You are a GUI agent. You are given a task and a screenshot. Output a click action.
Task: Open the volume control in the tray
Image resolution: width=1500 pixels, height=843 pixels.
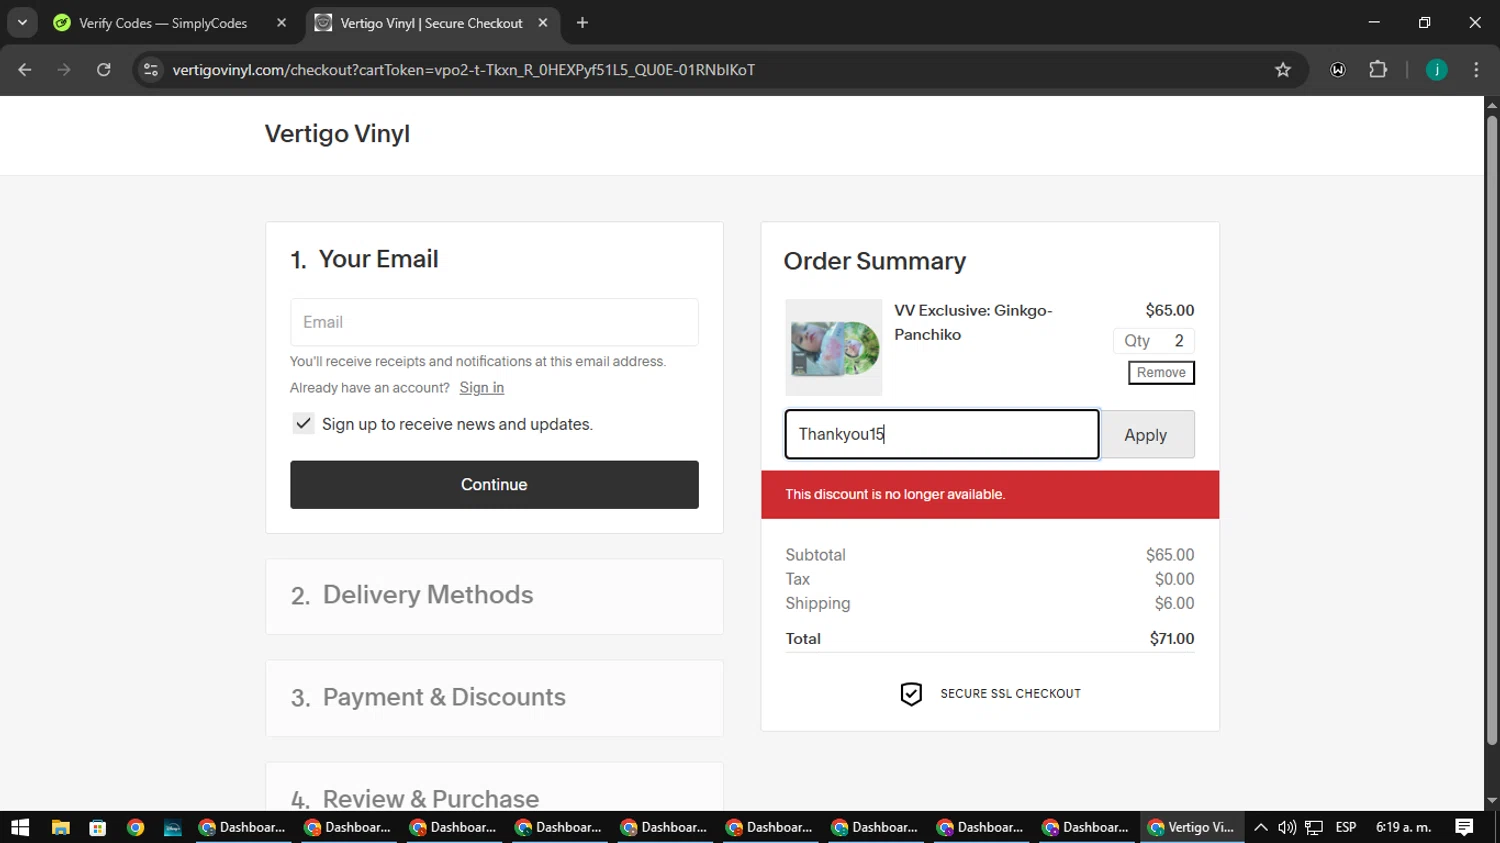pyautogui.click(x=1287, y=827)
